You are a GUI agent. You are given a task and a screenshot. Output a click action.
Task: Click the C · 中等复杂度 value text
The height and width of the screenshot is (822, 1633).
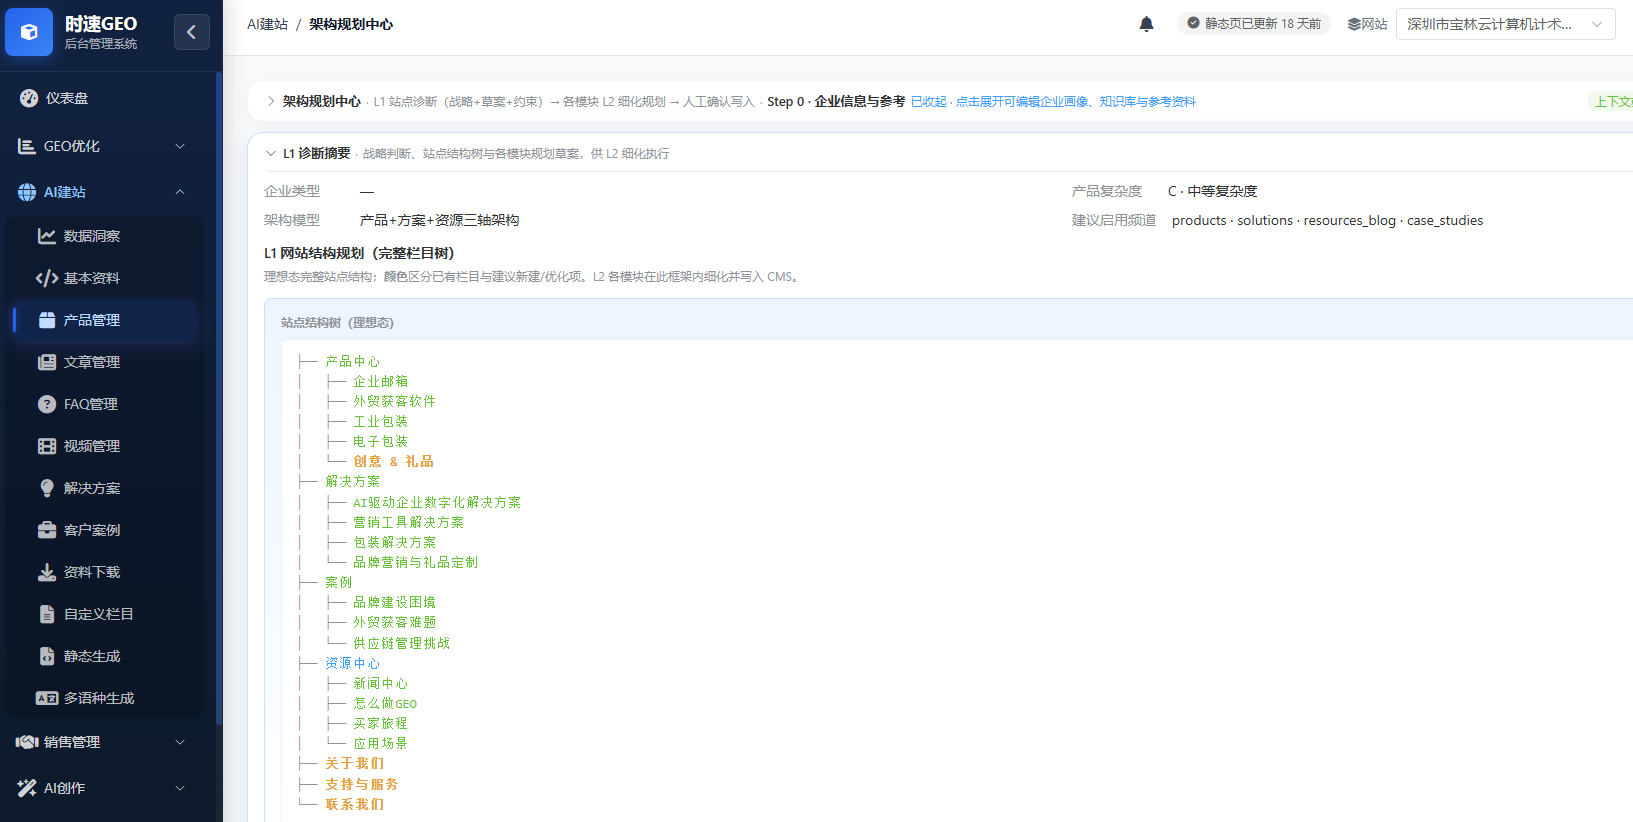point(1213,191)
